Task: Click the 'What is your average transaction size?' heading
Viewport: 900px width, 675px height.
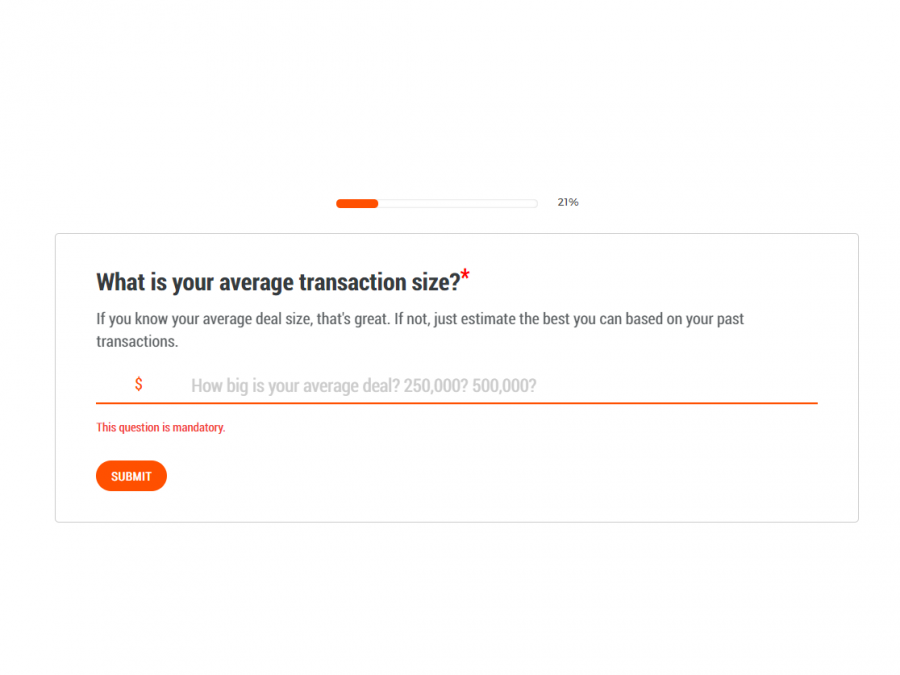Action: coord(278,283)
